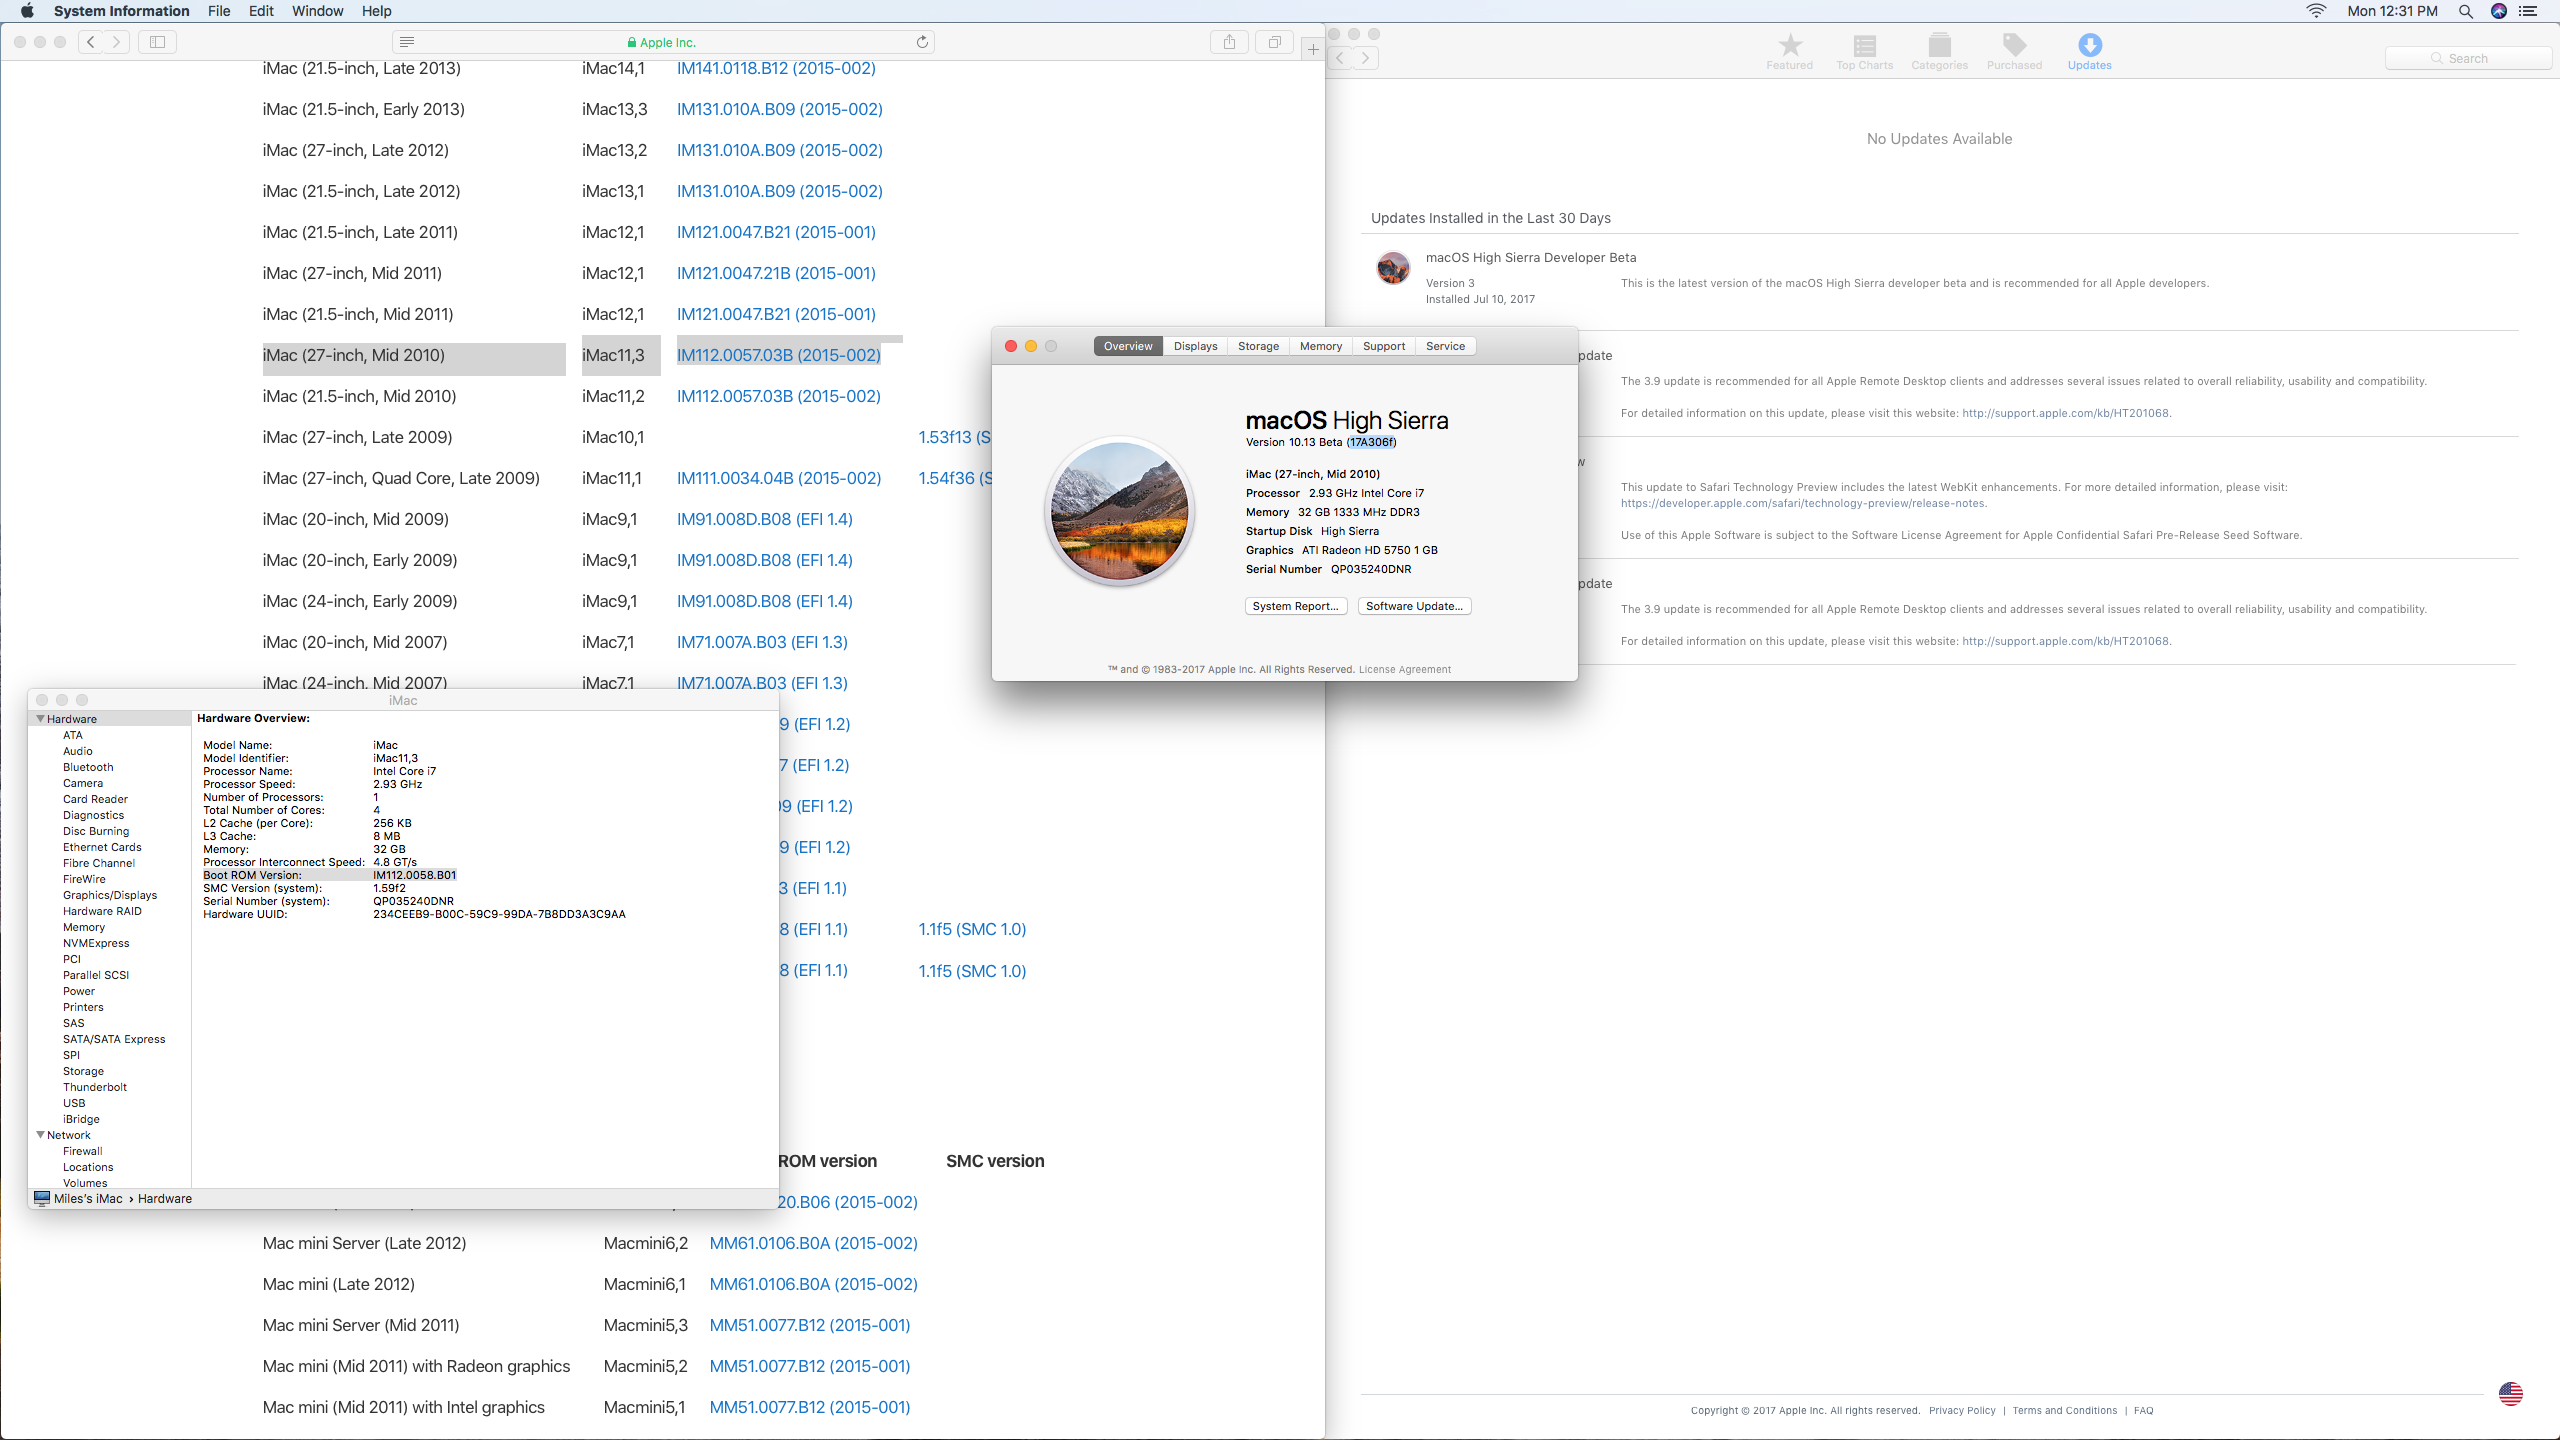This screenshot has width=2560, height=1440.
Task: Open 1.54f36 SMC link for iMac11,1
Action: 954,478
